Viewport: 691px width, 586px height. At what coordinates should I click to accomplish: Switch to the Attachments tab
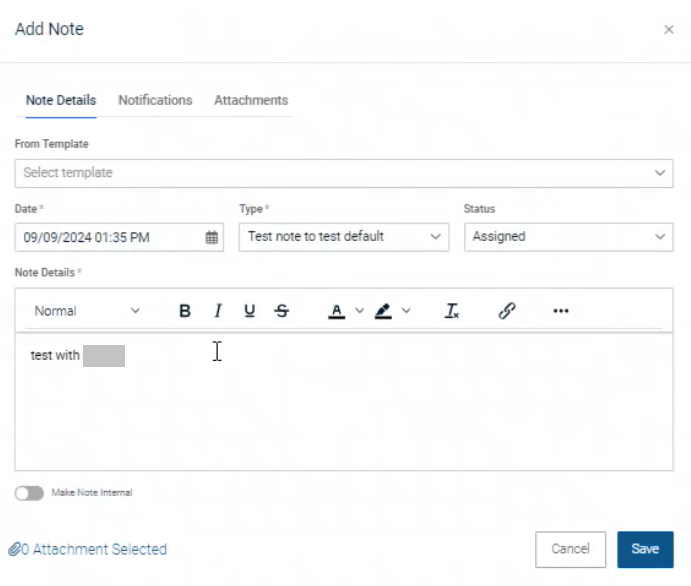(x=251, y=100)
